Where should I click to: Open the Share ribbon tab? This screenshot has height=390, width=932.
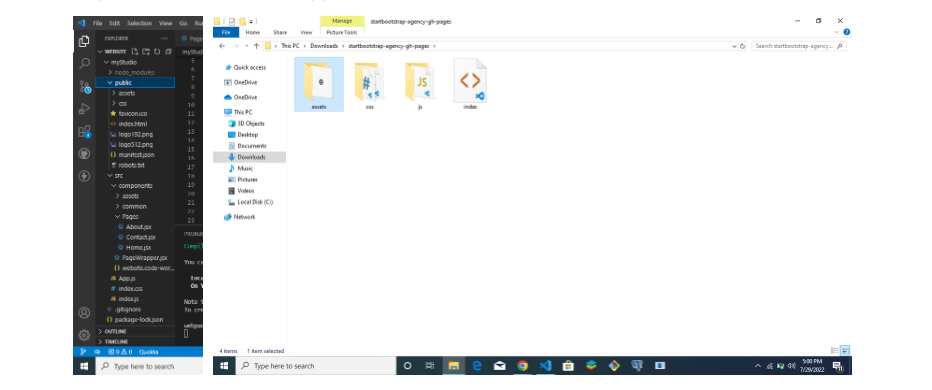click(x=280, y=32)
